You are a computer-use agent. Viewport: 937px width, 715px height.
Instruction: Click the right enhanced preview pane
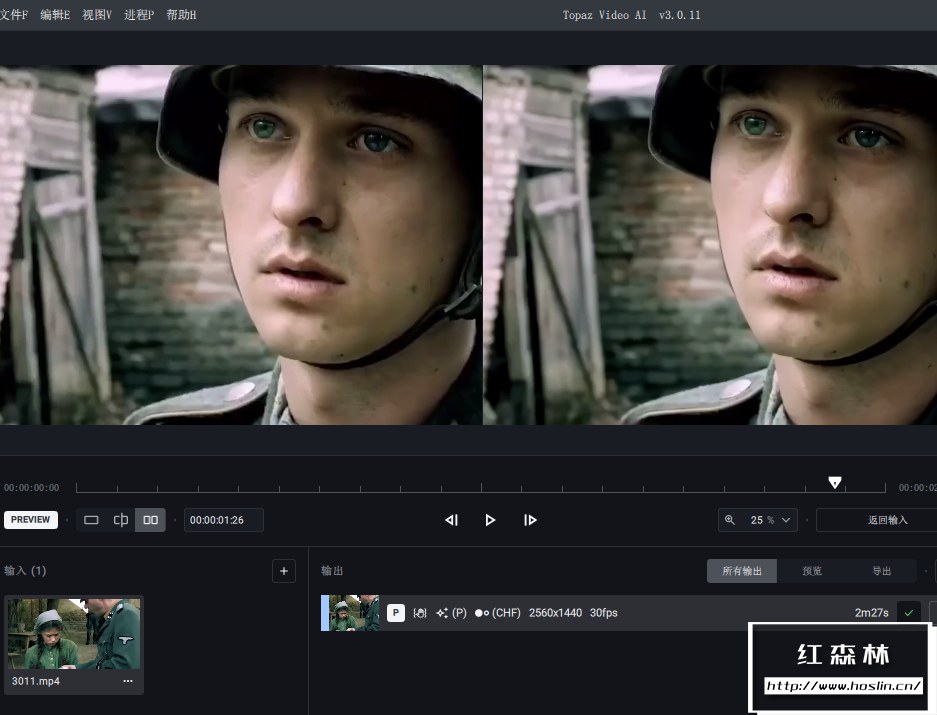[x=710, y=245]
